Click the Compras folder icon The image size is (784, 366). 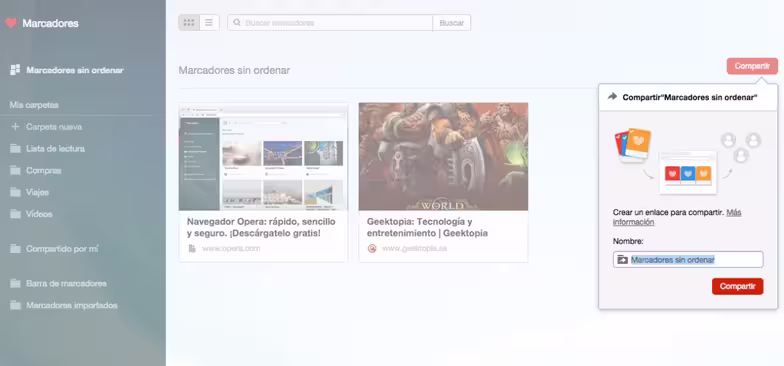[16, 170]
